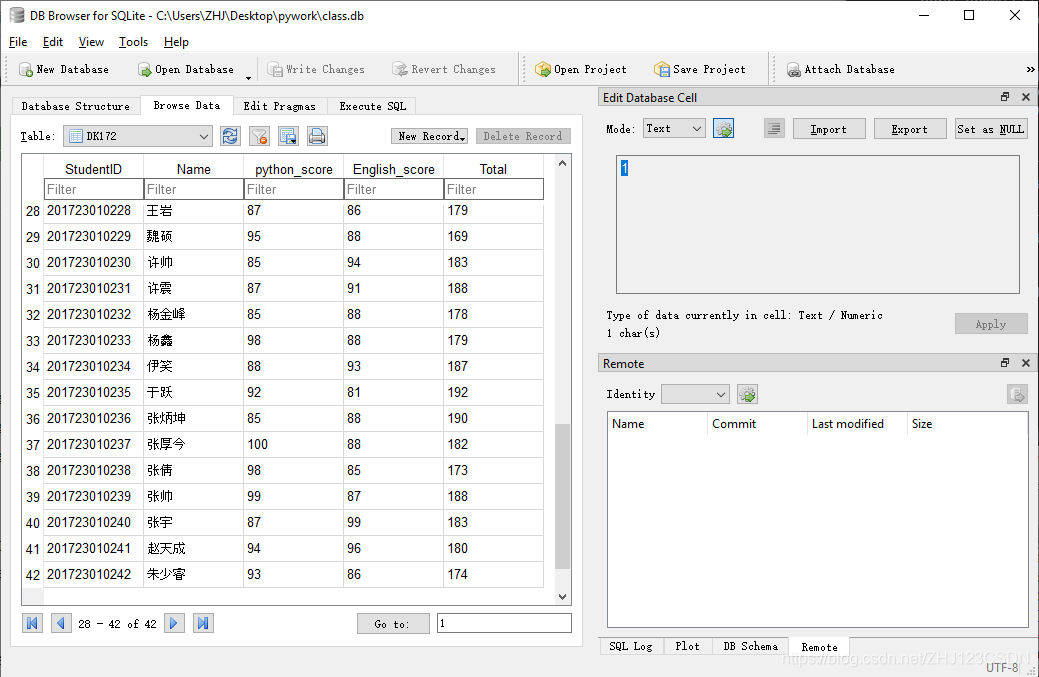Click the Set as NULL button
This screenshot has width=1039, height=677.
tap(991, 129)
